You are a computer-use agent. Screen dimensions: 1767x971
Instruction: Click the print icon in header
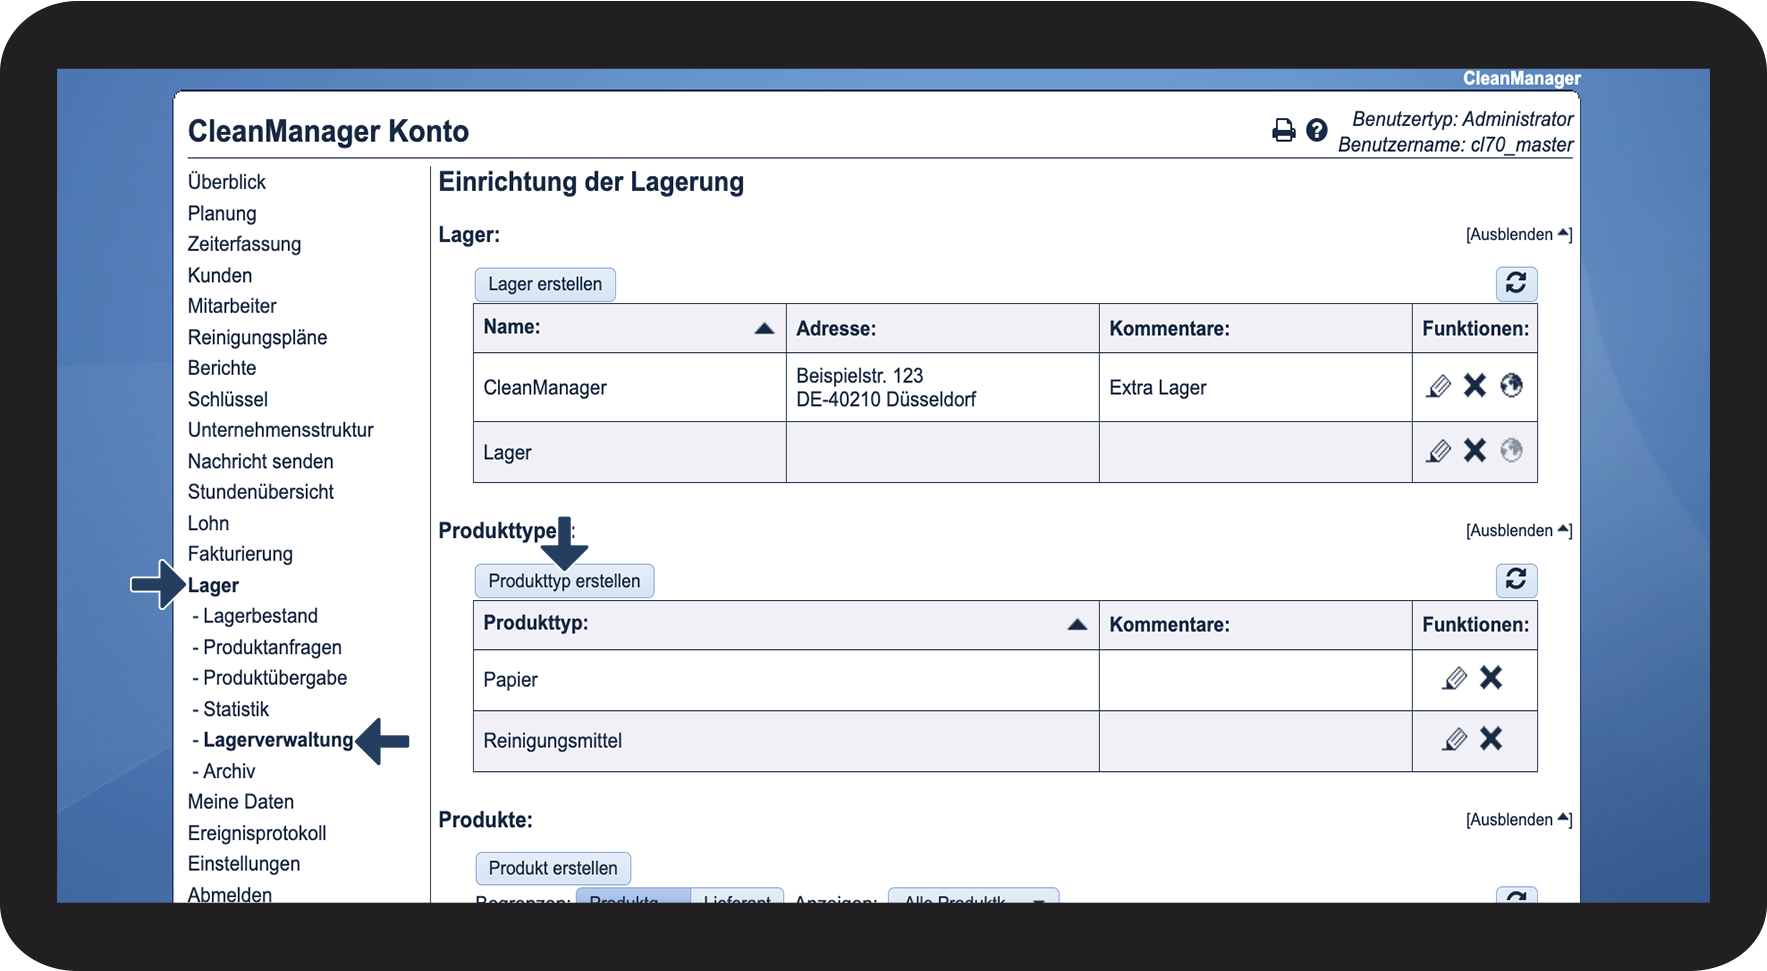coord(1283,130)
